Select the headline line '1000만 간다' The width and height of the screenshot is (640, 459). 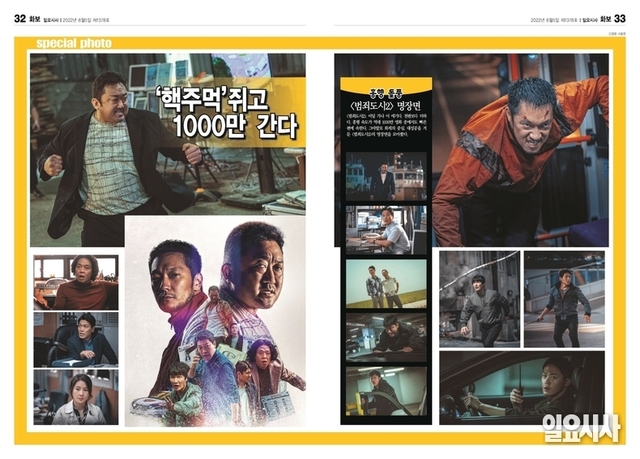click(x=237, y=126)
